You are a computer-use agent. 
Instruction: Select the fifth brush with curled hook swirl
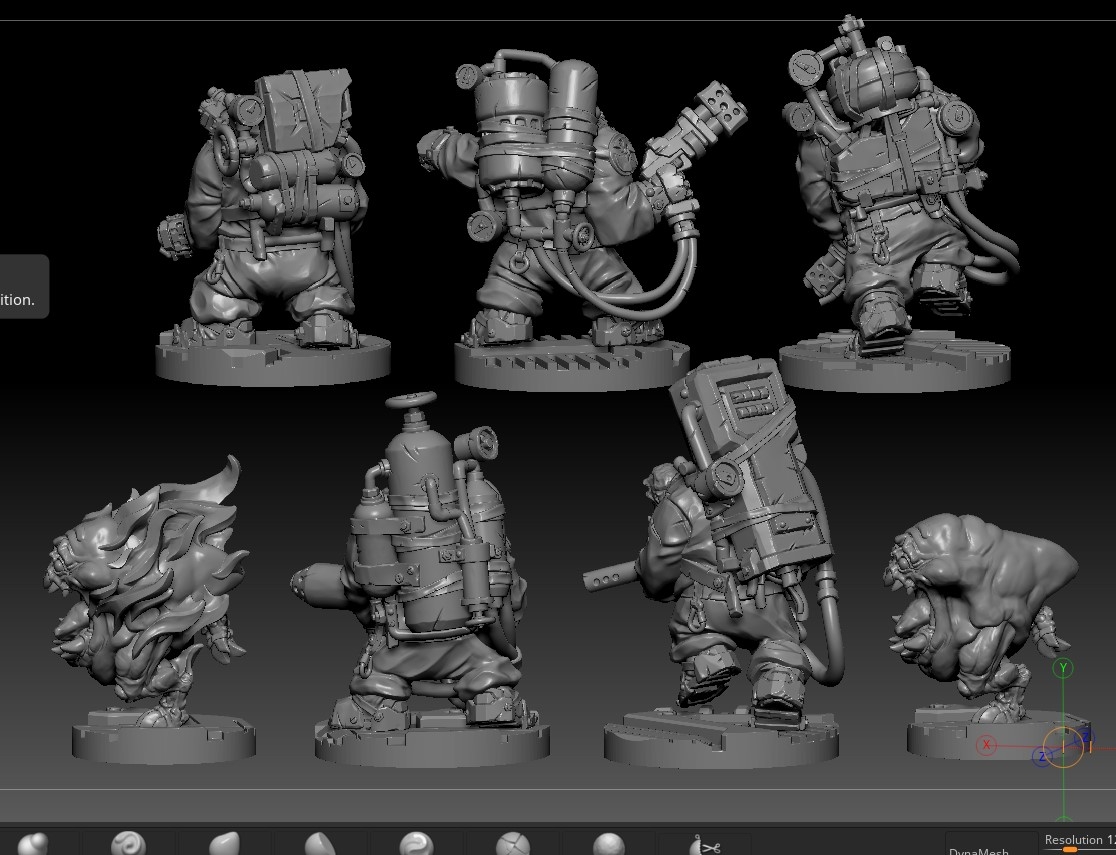[x=416, y=845]
